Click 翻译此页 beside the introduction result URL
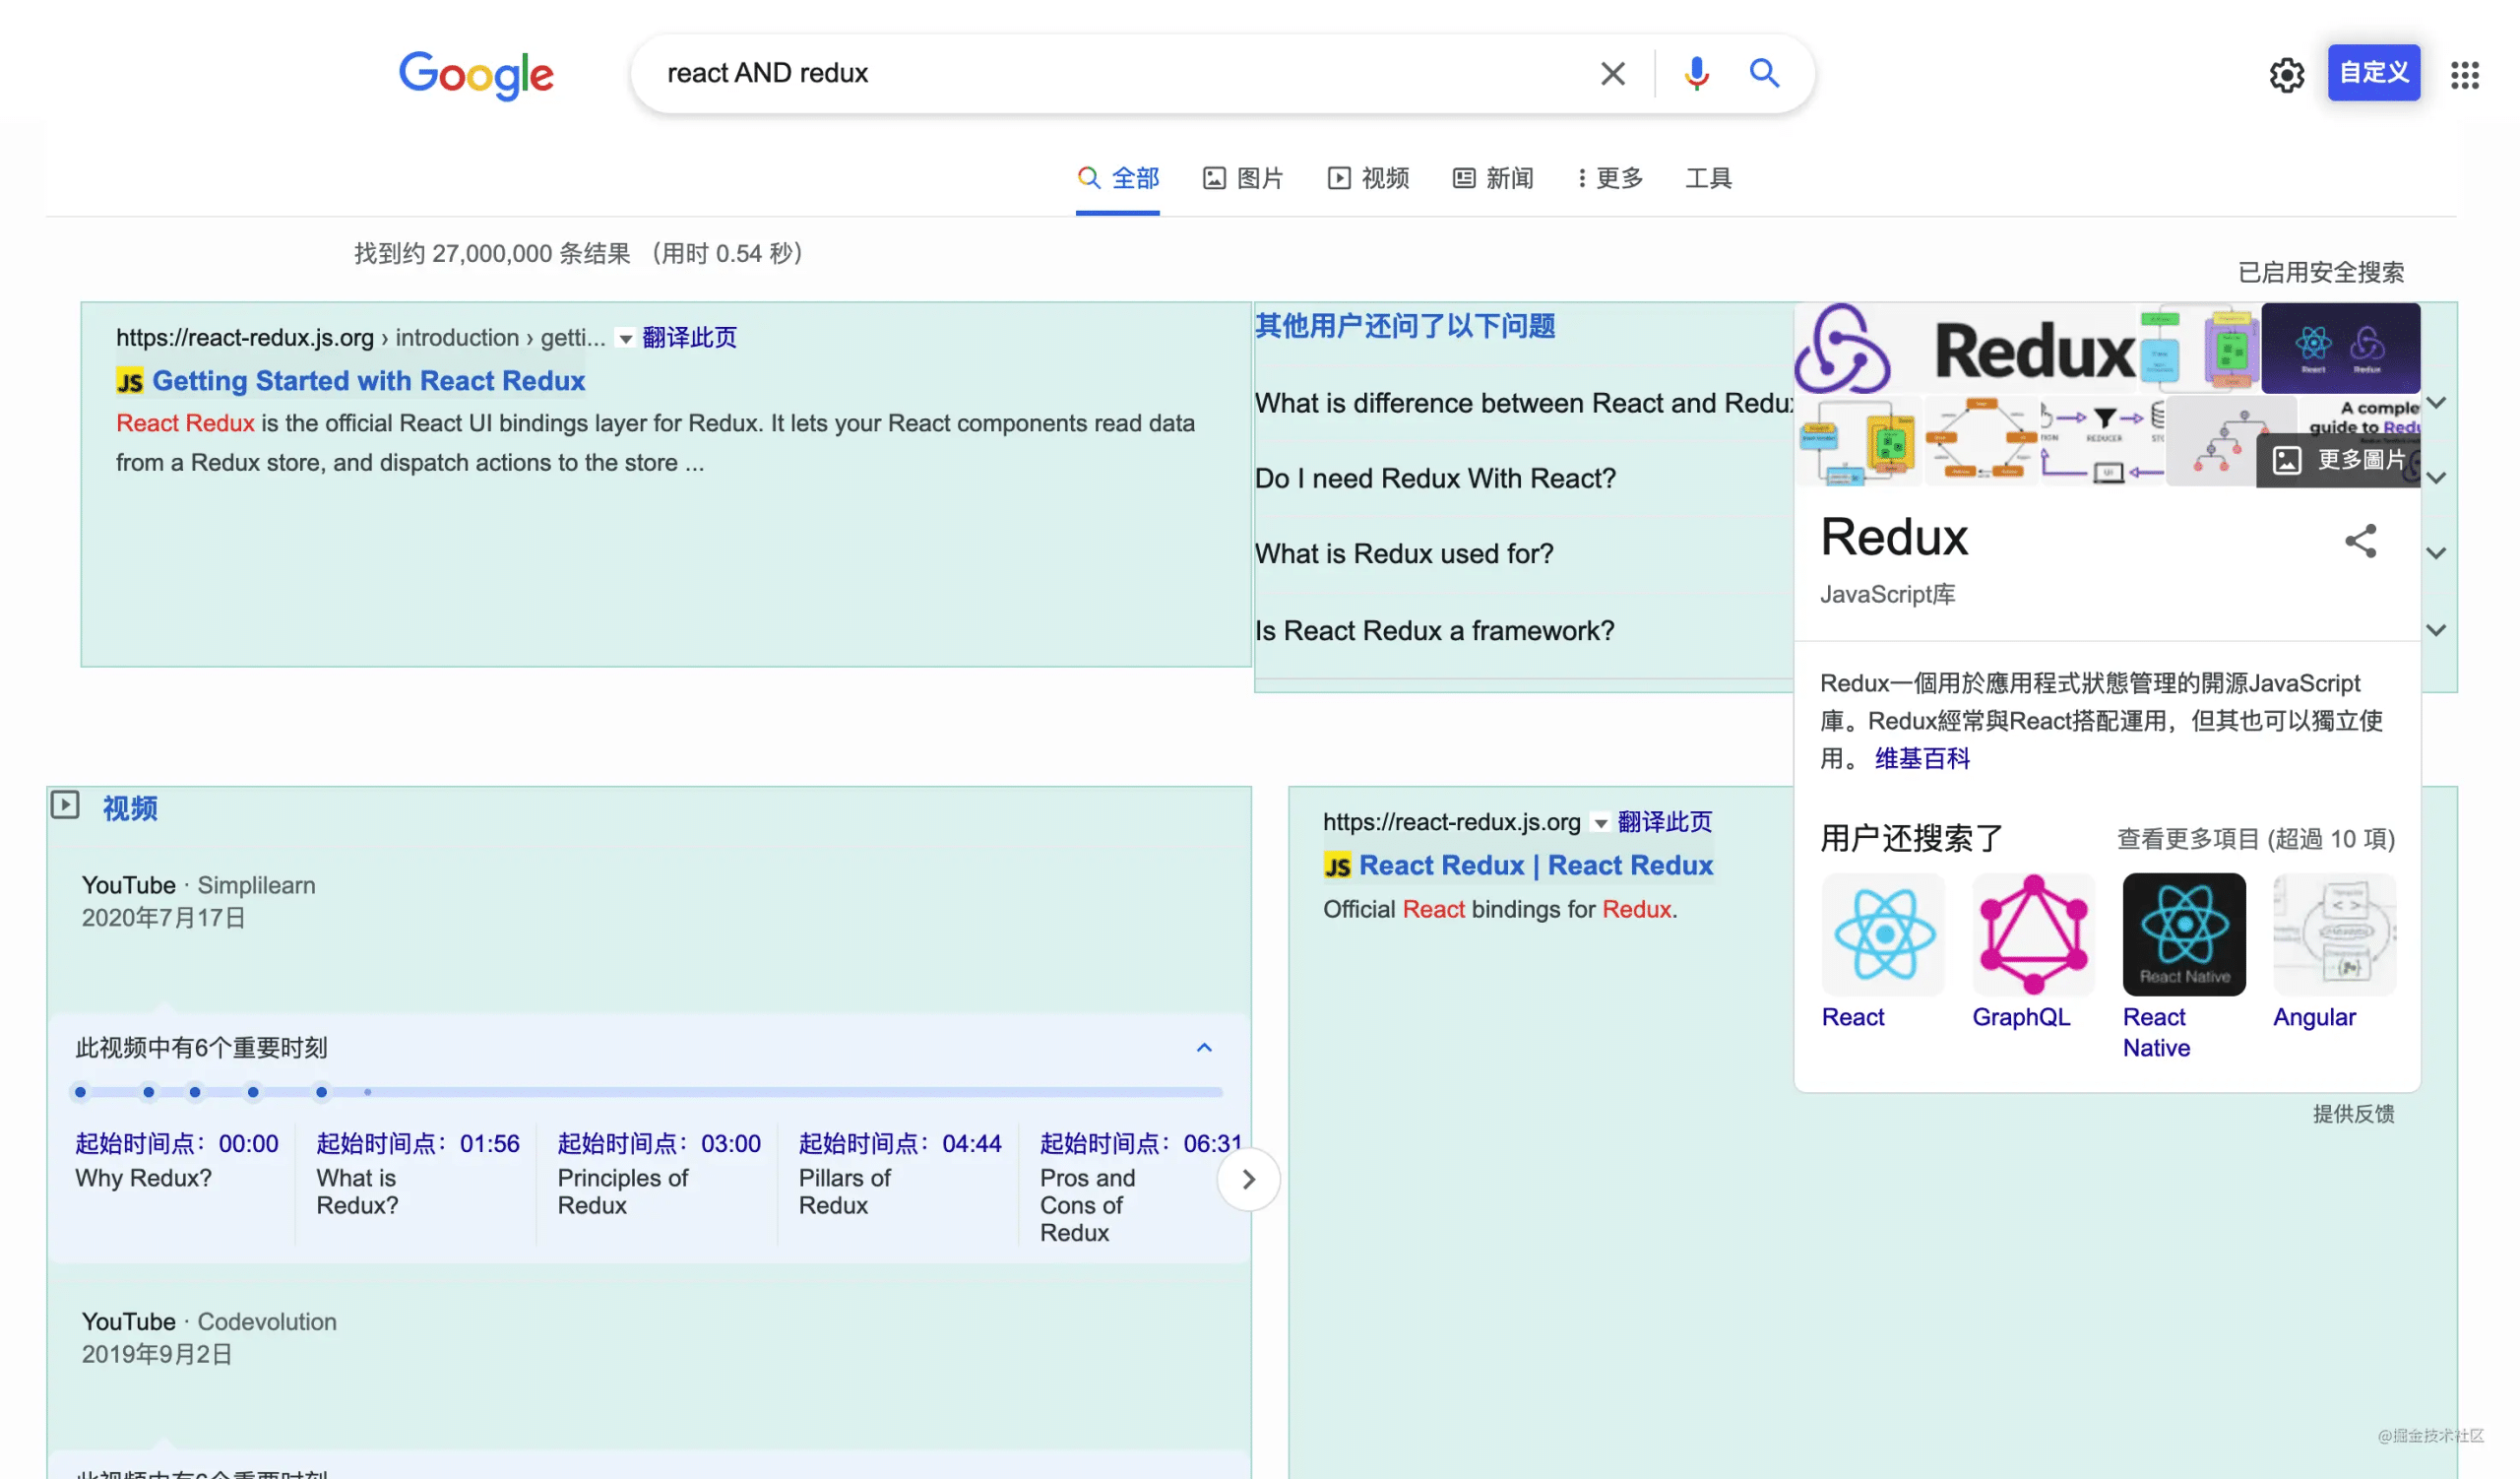2520x1479 pixels. 689,337
